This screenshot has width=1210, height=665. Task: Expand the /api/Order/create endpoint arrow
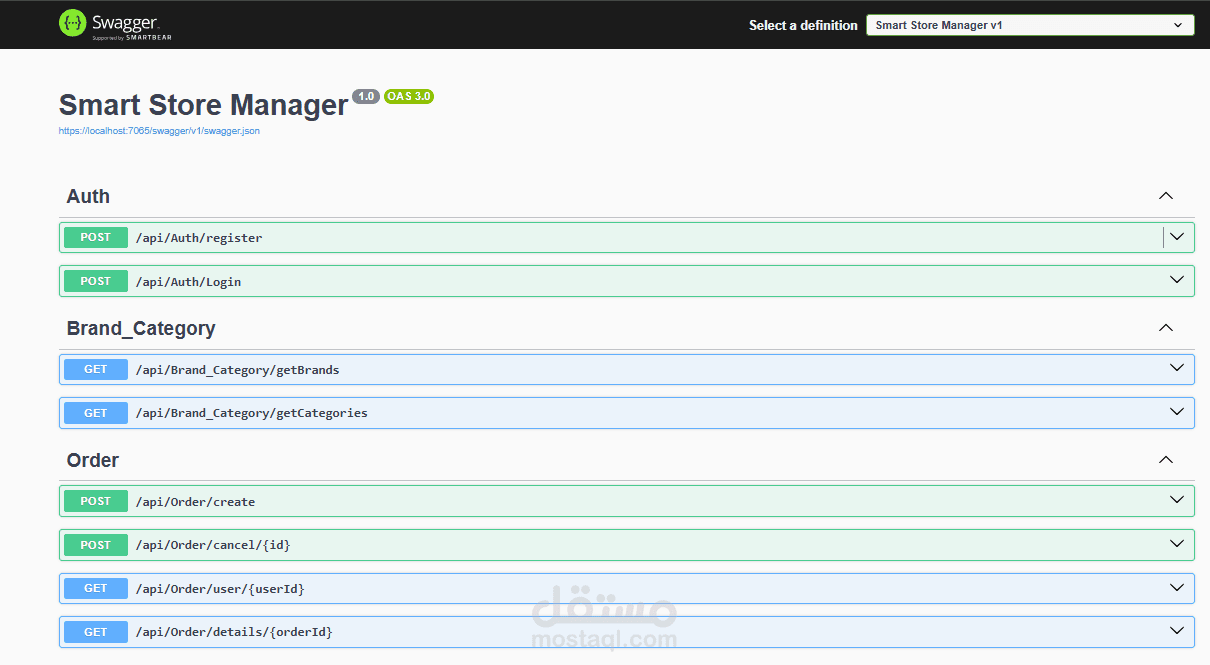click(1177, 500)
